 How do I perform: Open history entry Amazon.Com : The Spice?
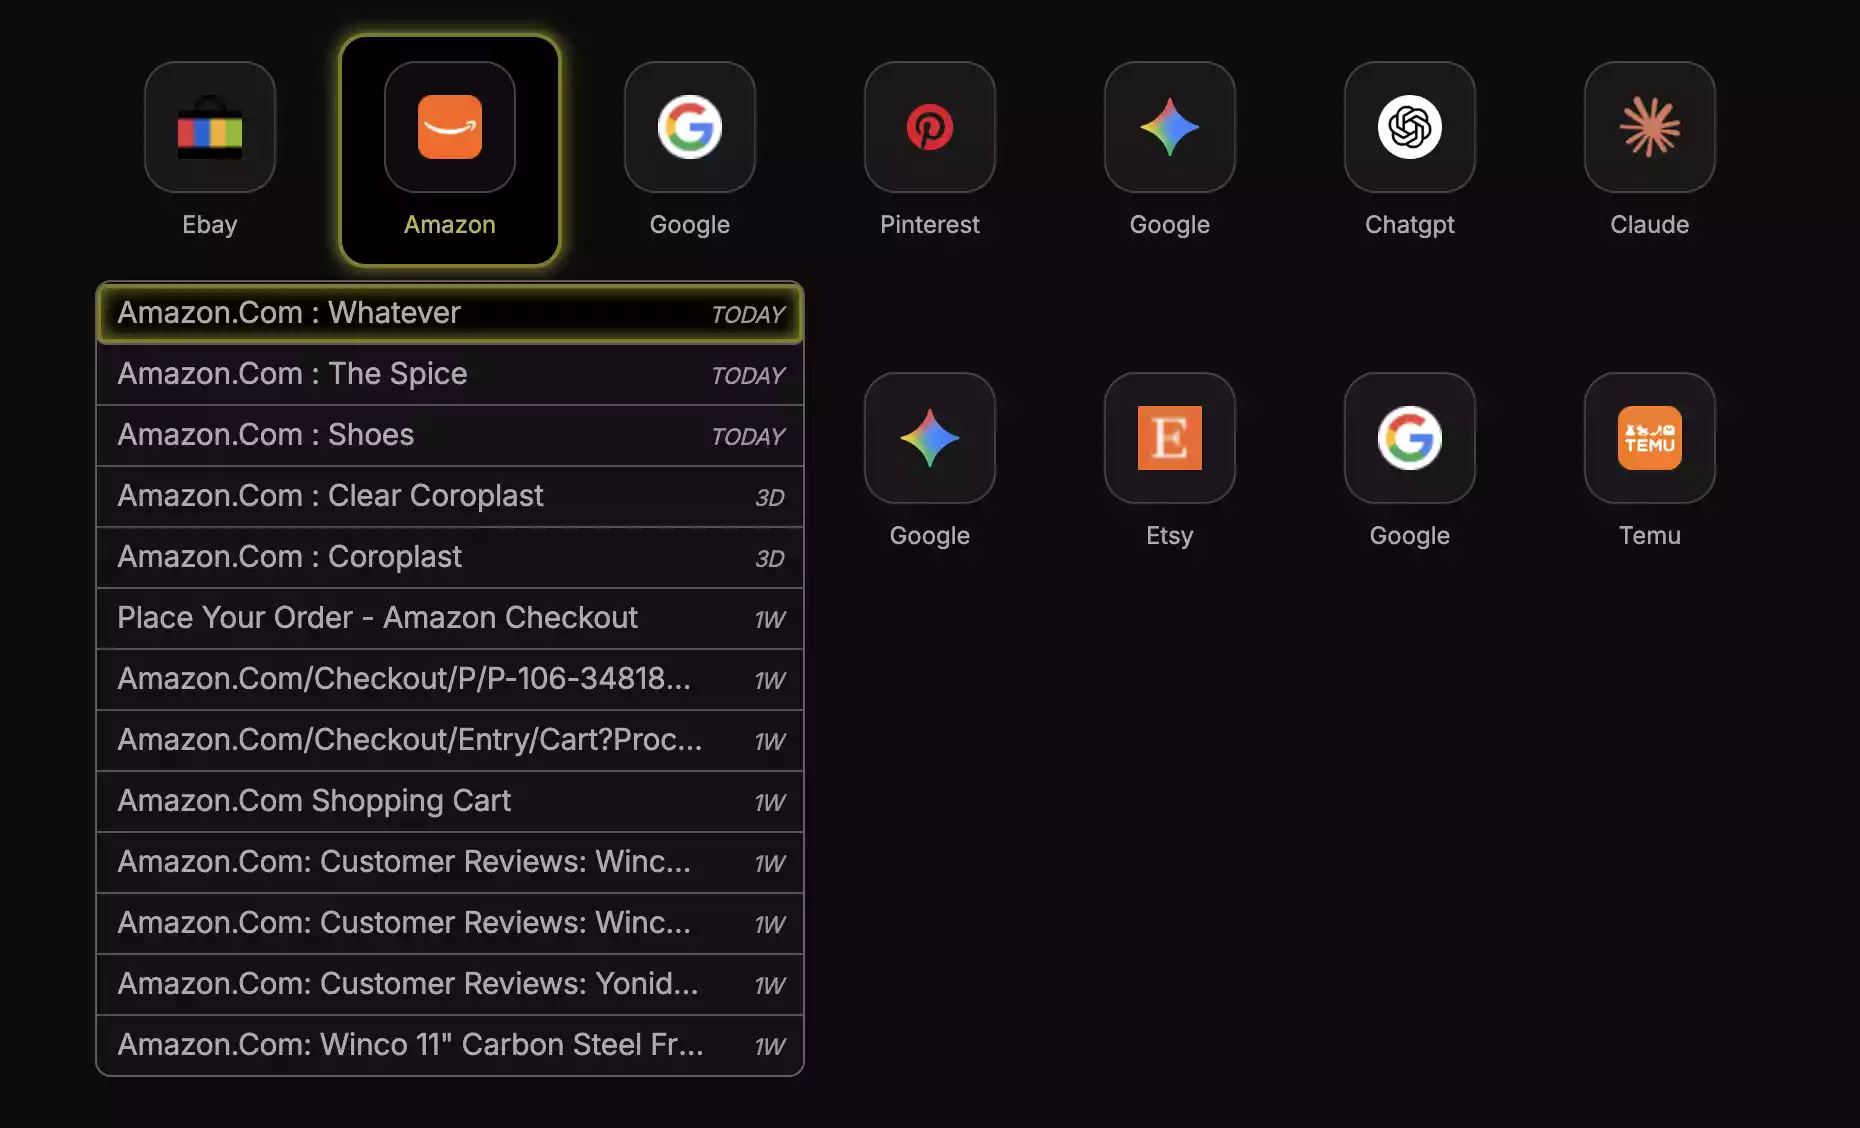click(x=450, y=374)
